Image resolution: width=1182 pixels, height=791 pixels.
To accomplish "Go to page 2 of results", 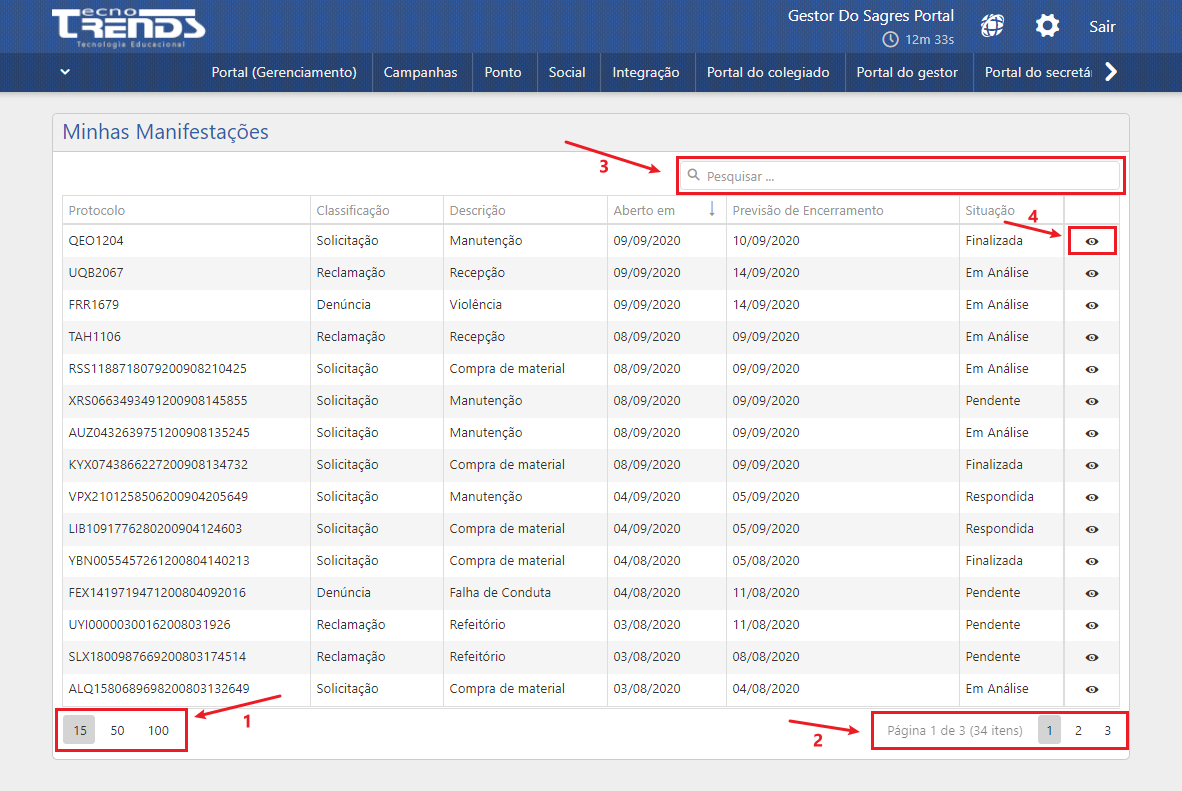I will pyautogui.click(x=1078, y=730).
